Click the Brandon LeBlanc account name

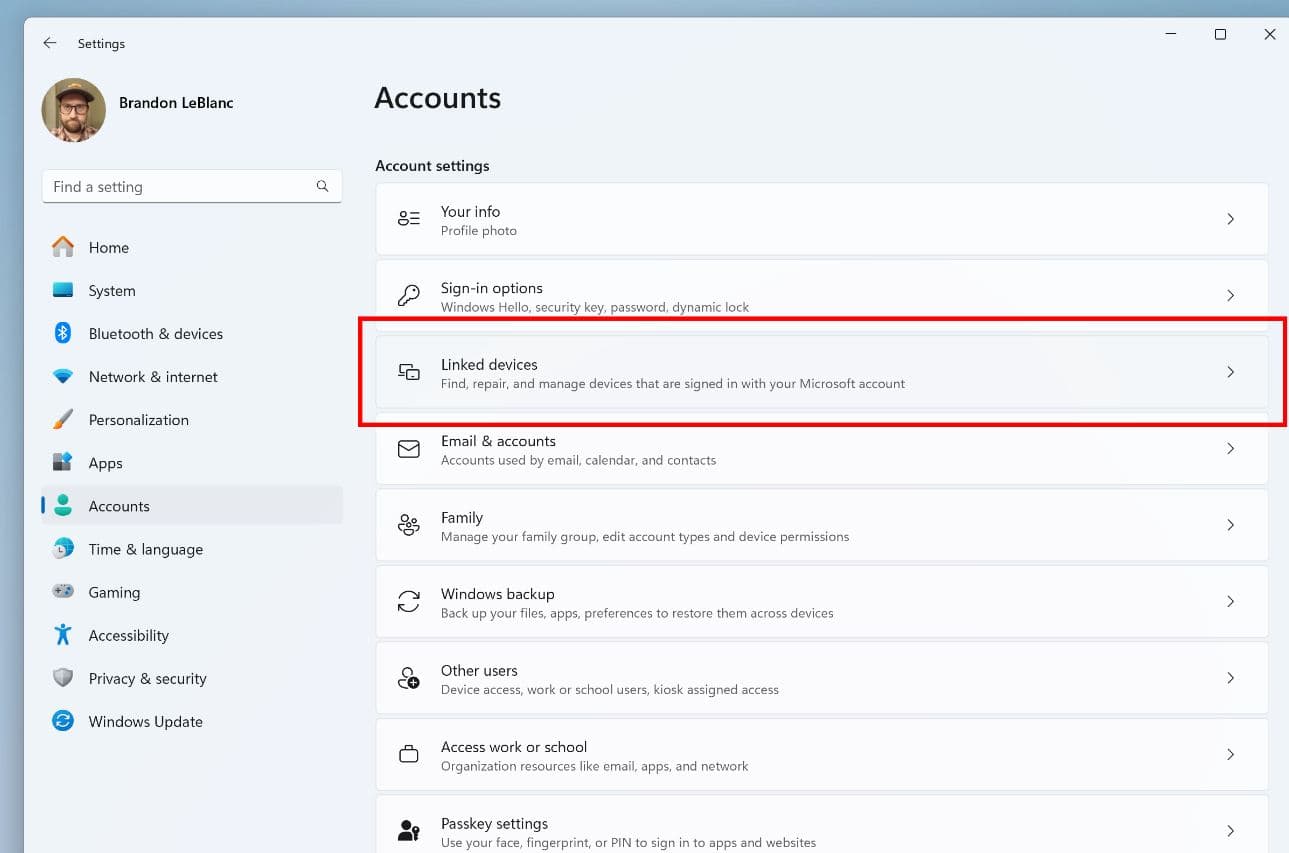[x=176, y=102]
